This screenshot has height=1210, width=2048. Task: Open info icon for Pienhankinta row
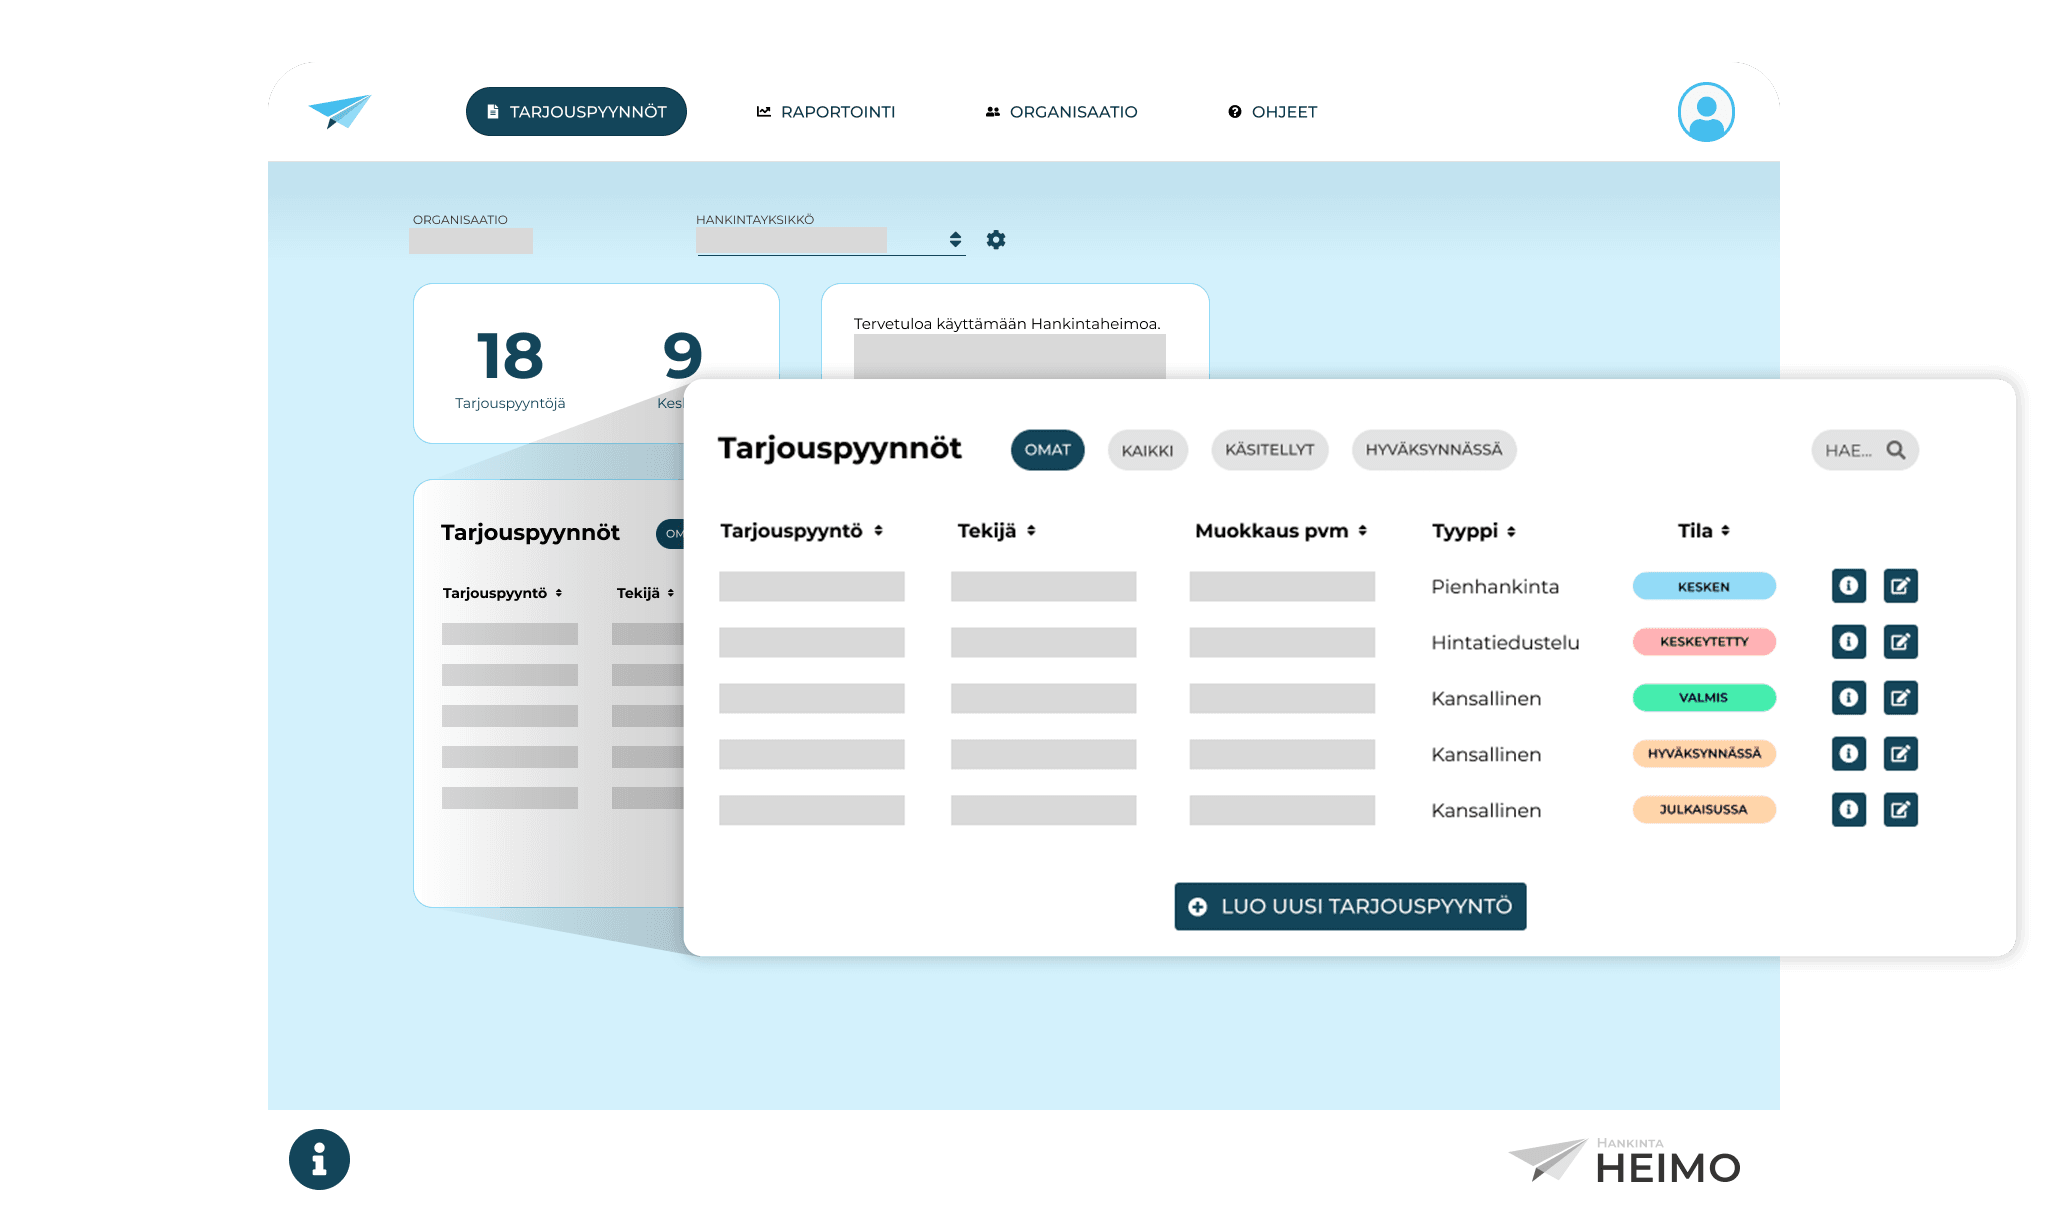pos(1848,586)
